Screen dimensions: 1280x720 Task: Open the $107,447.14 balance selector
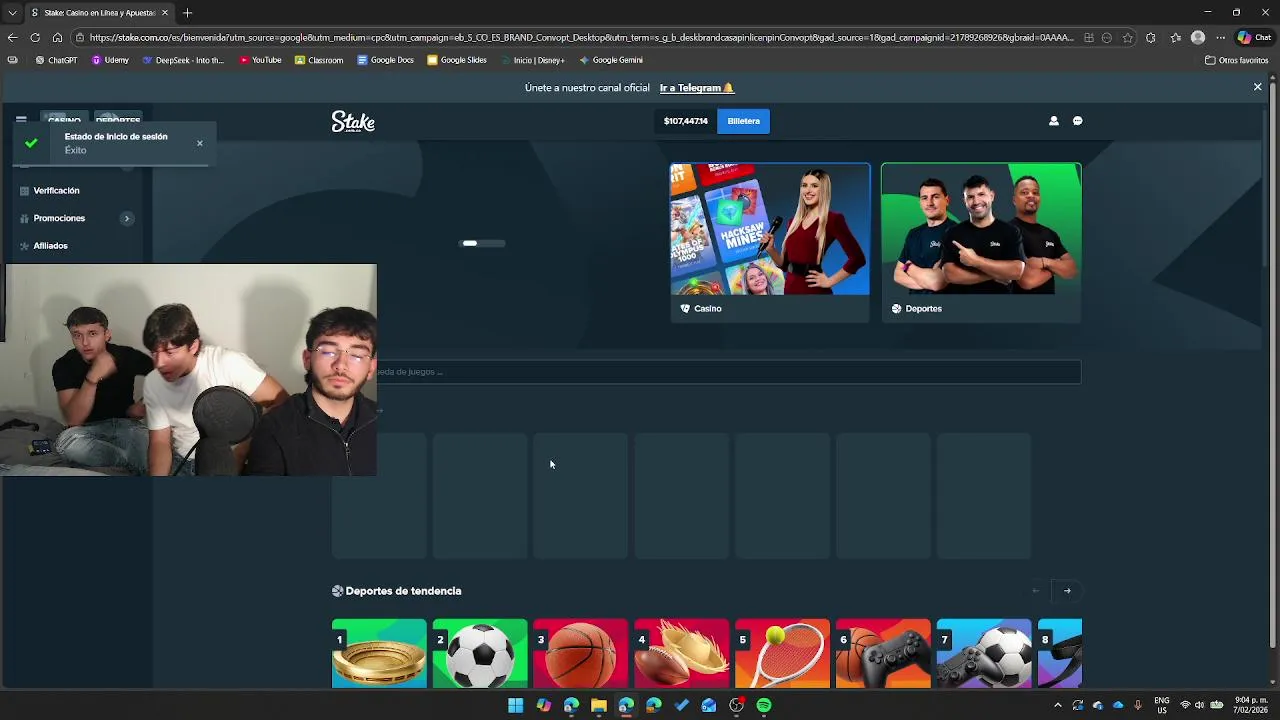[685, 121]
